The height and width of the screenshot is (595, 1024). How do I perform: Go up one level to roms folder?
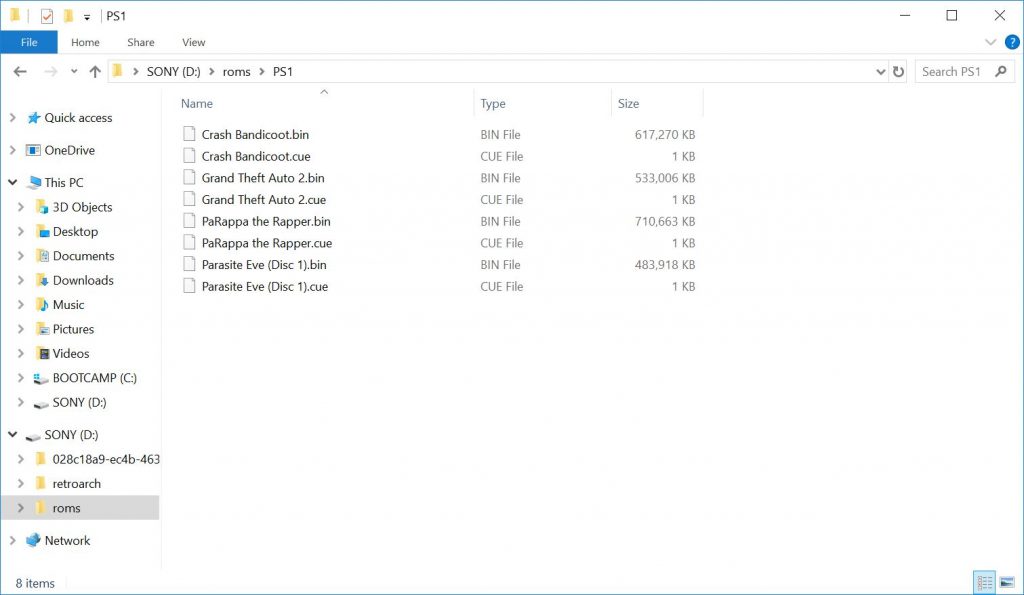click(x=95, y=72)
